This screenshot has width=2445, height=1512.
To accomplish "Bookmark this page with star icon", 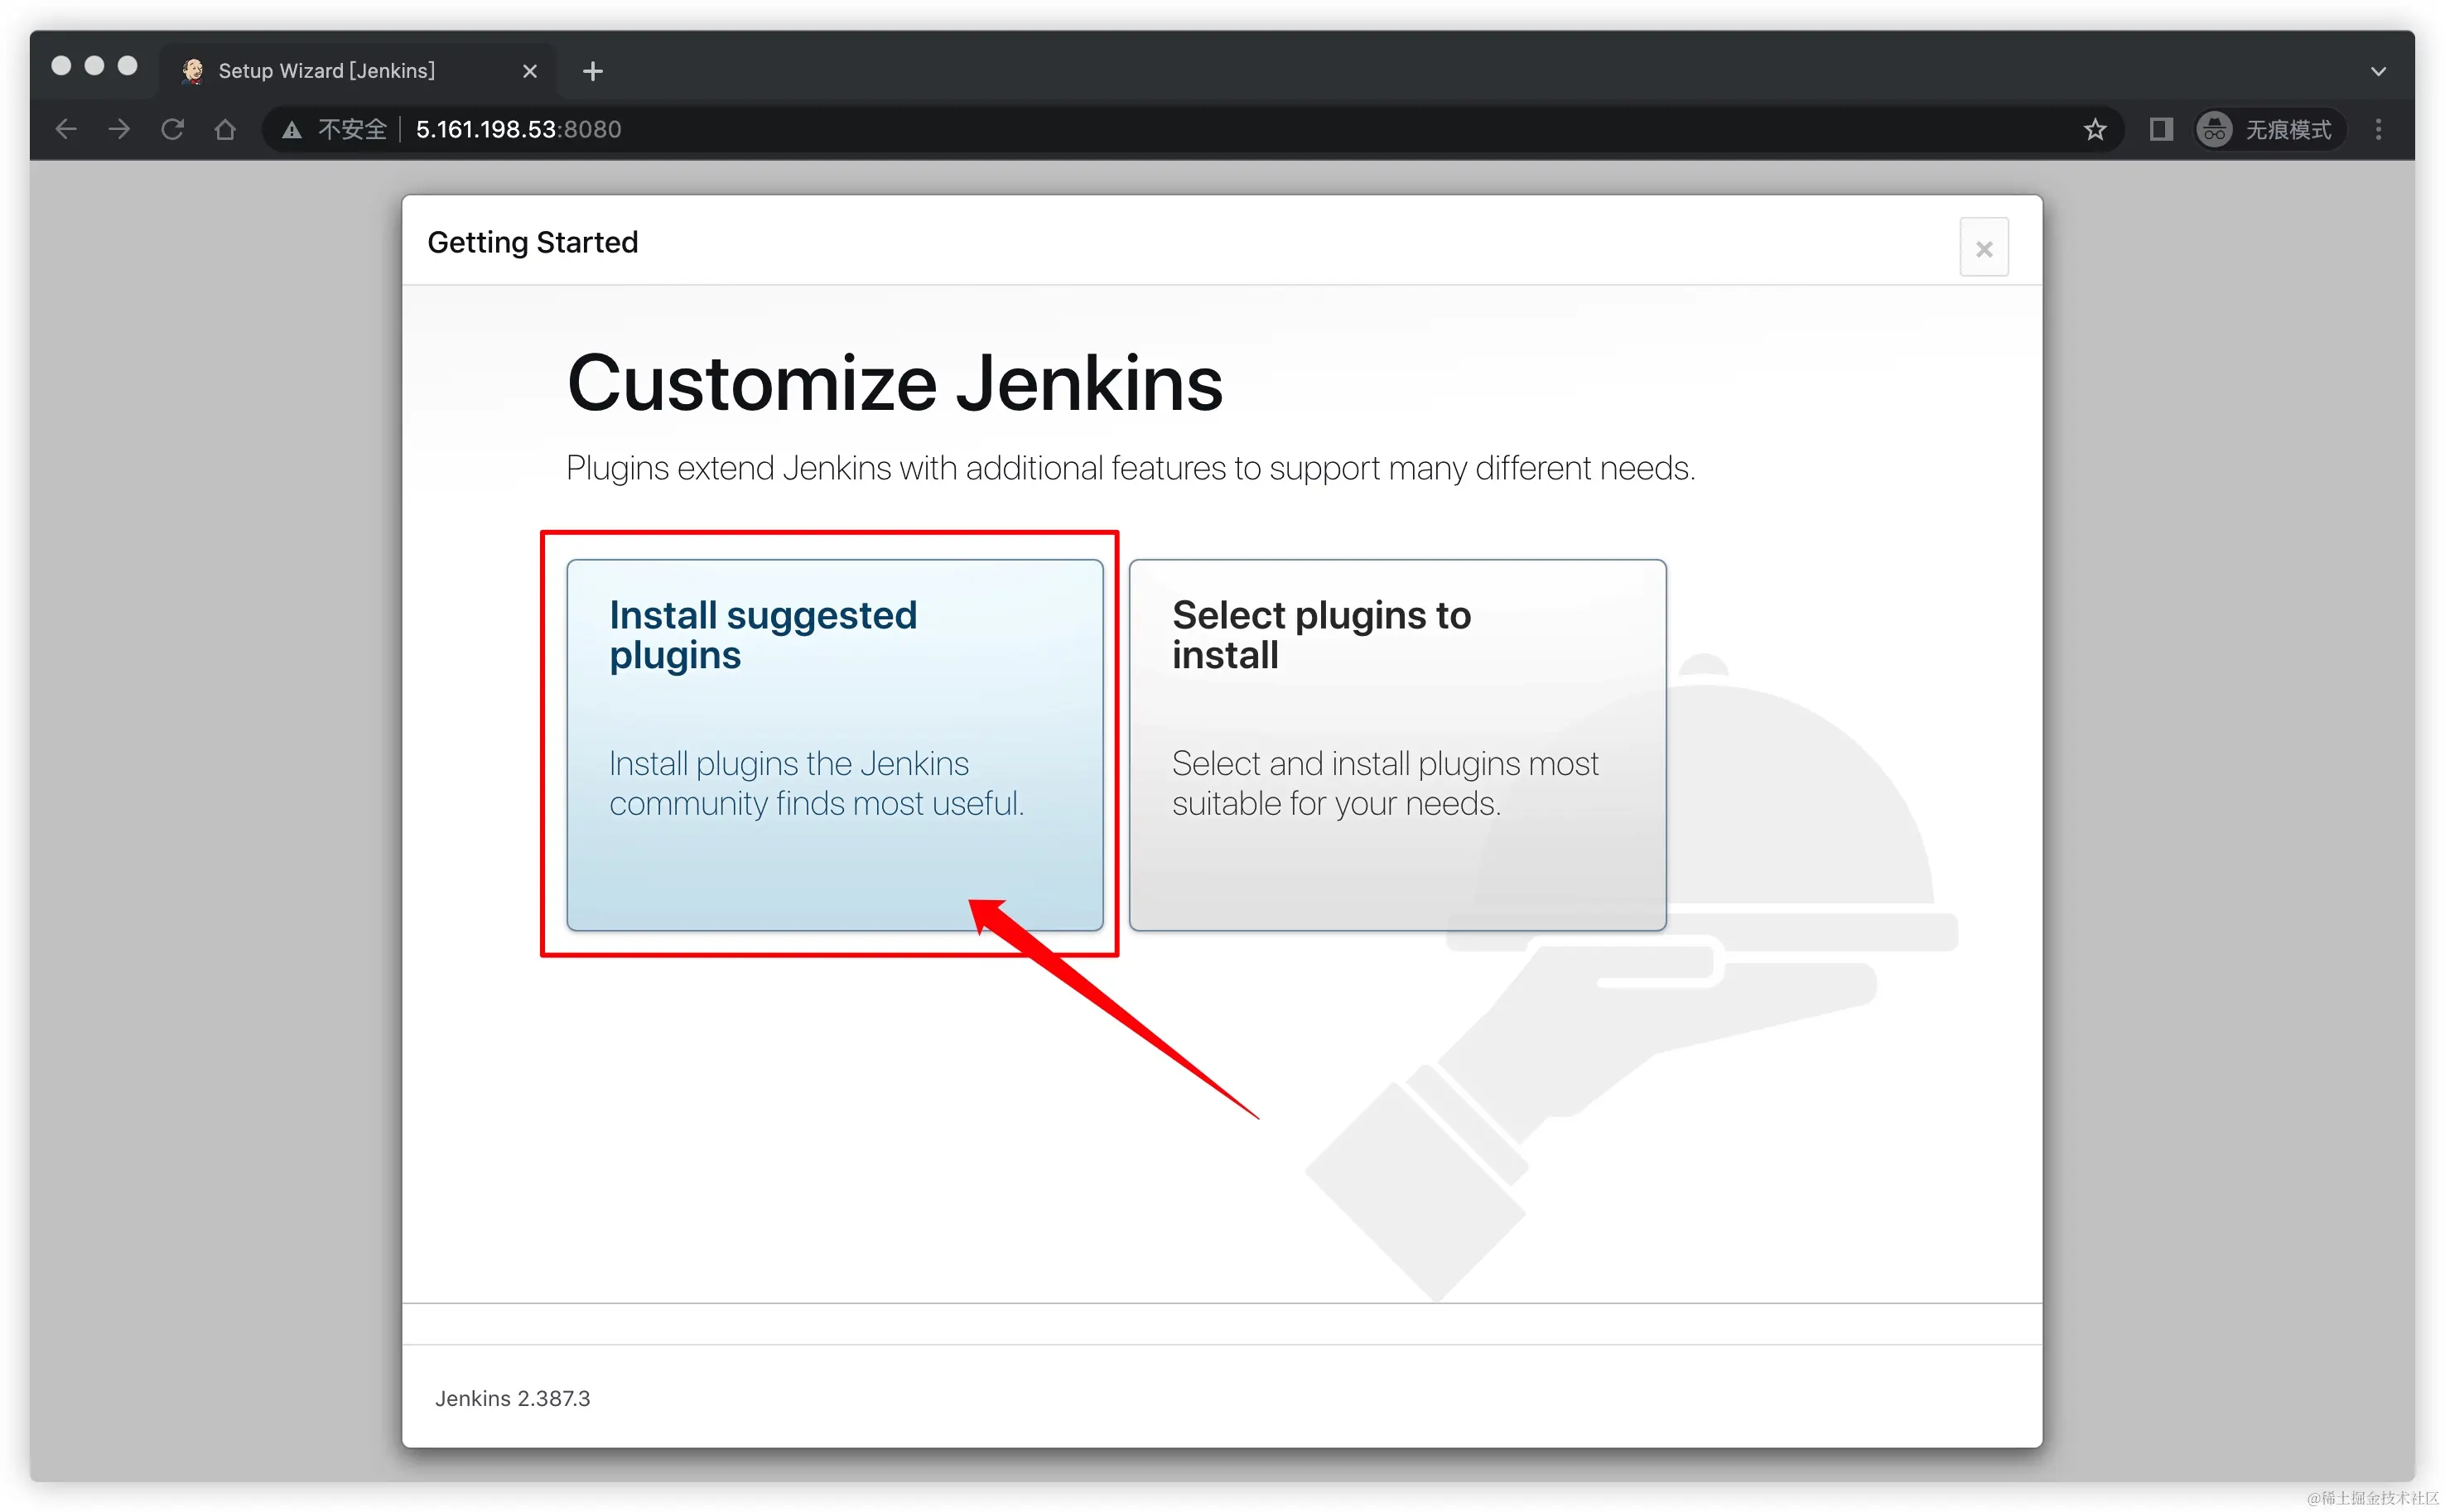I will tap(2095, 129).
